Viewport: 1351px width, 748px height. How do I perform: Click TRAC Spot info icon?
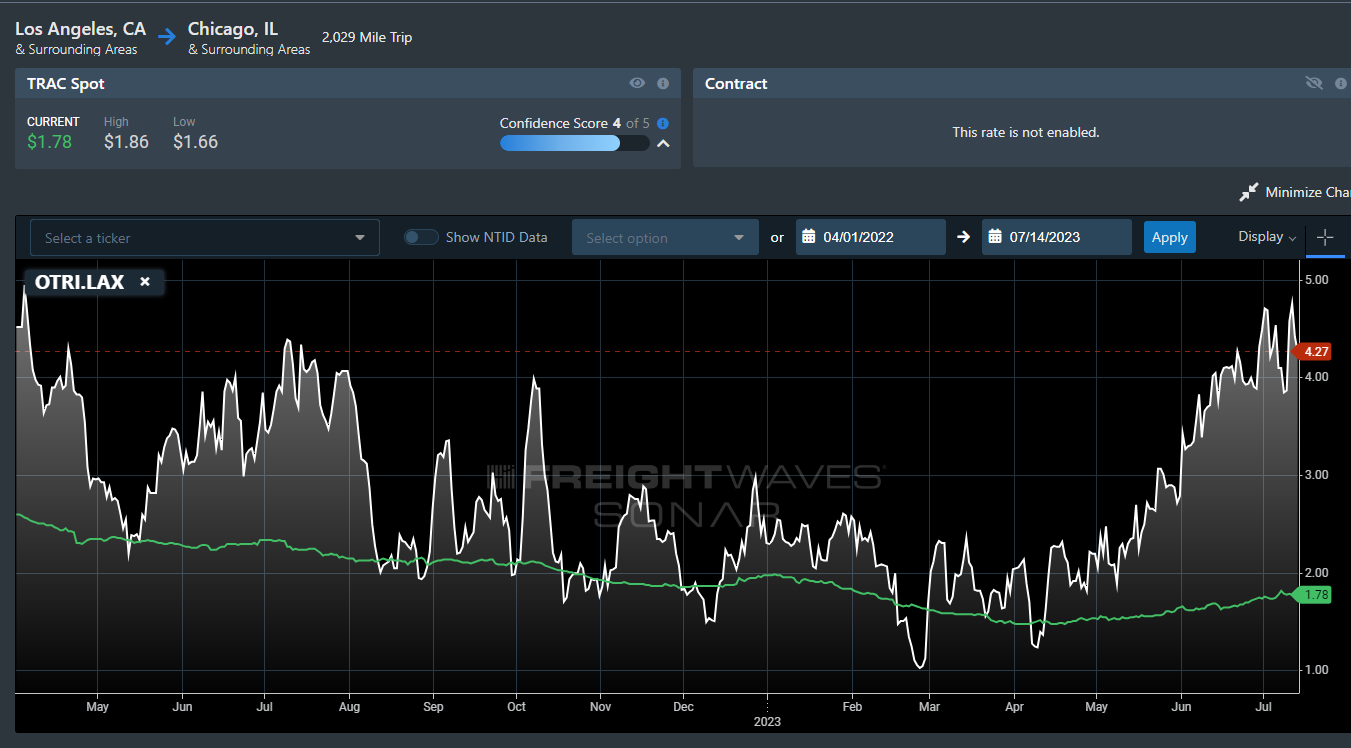click(x=663, y=84)
